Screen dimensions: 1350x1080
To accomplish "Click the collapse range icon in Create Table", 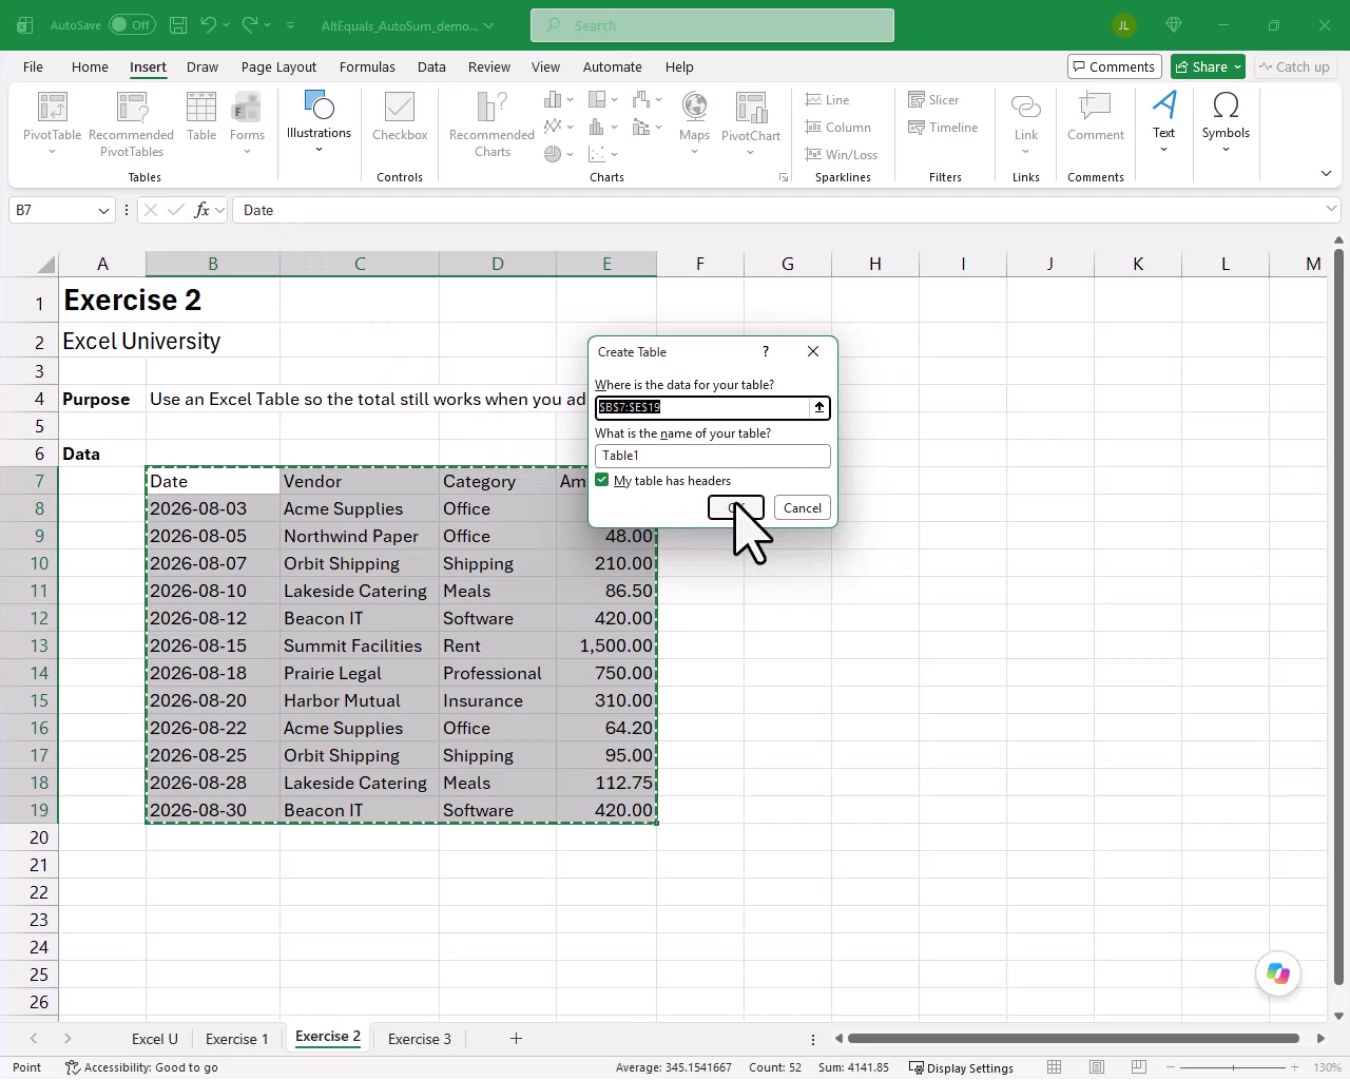I will click(819, 407).
